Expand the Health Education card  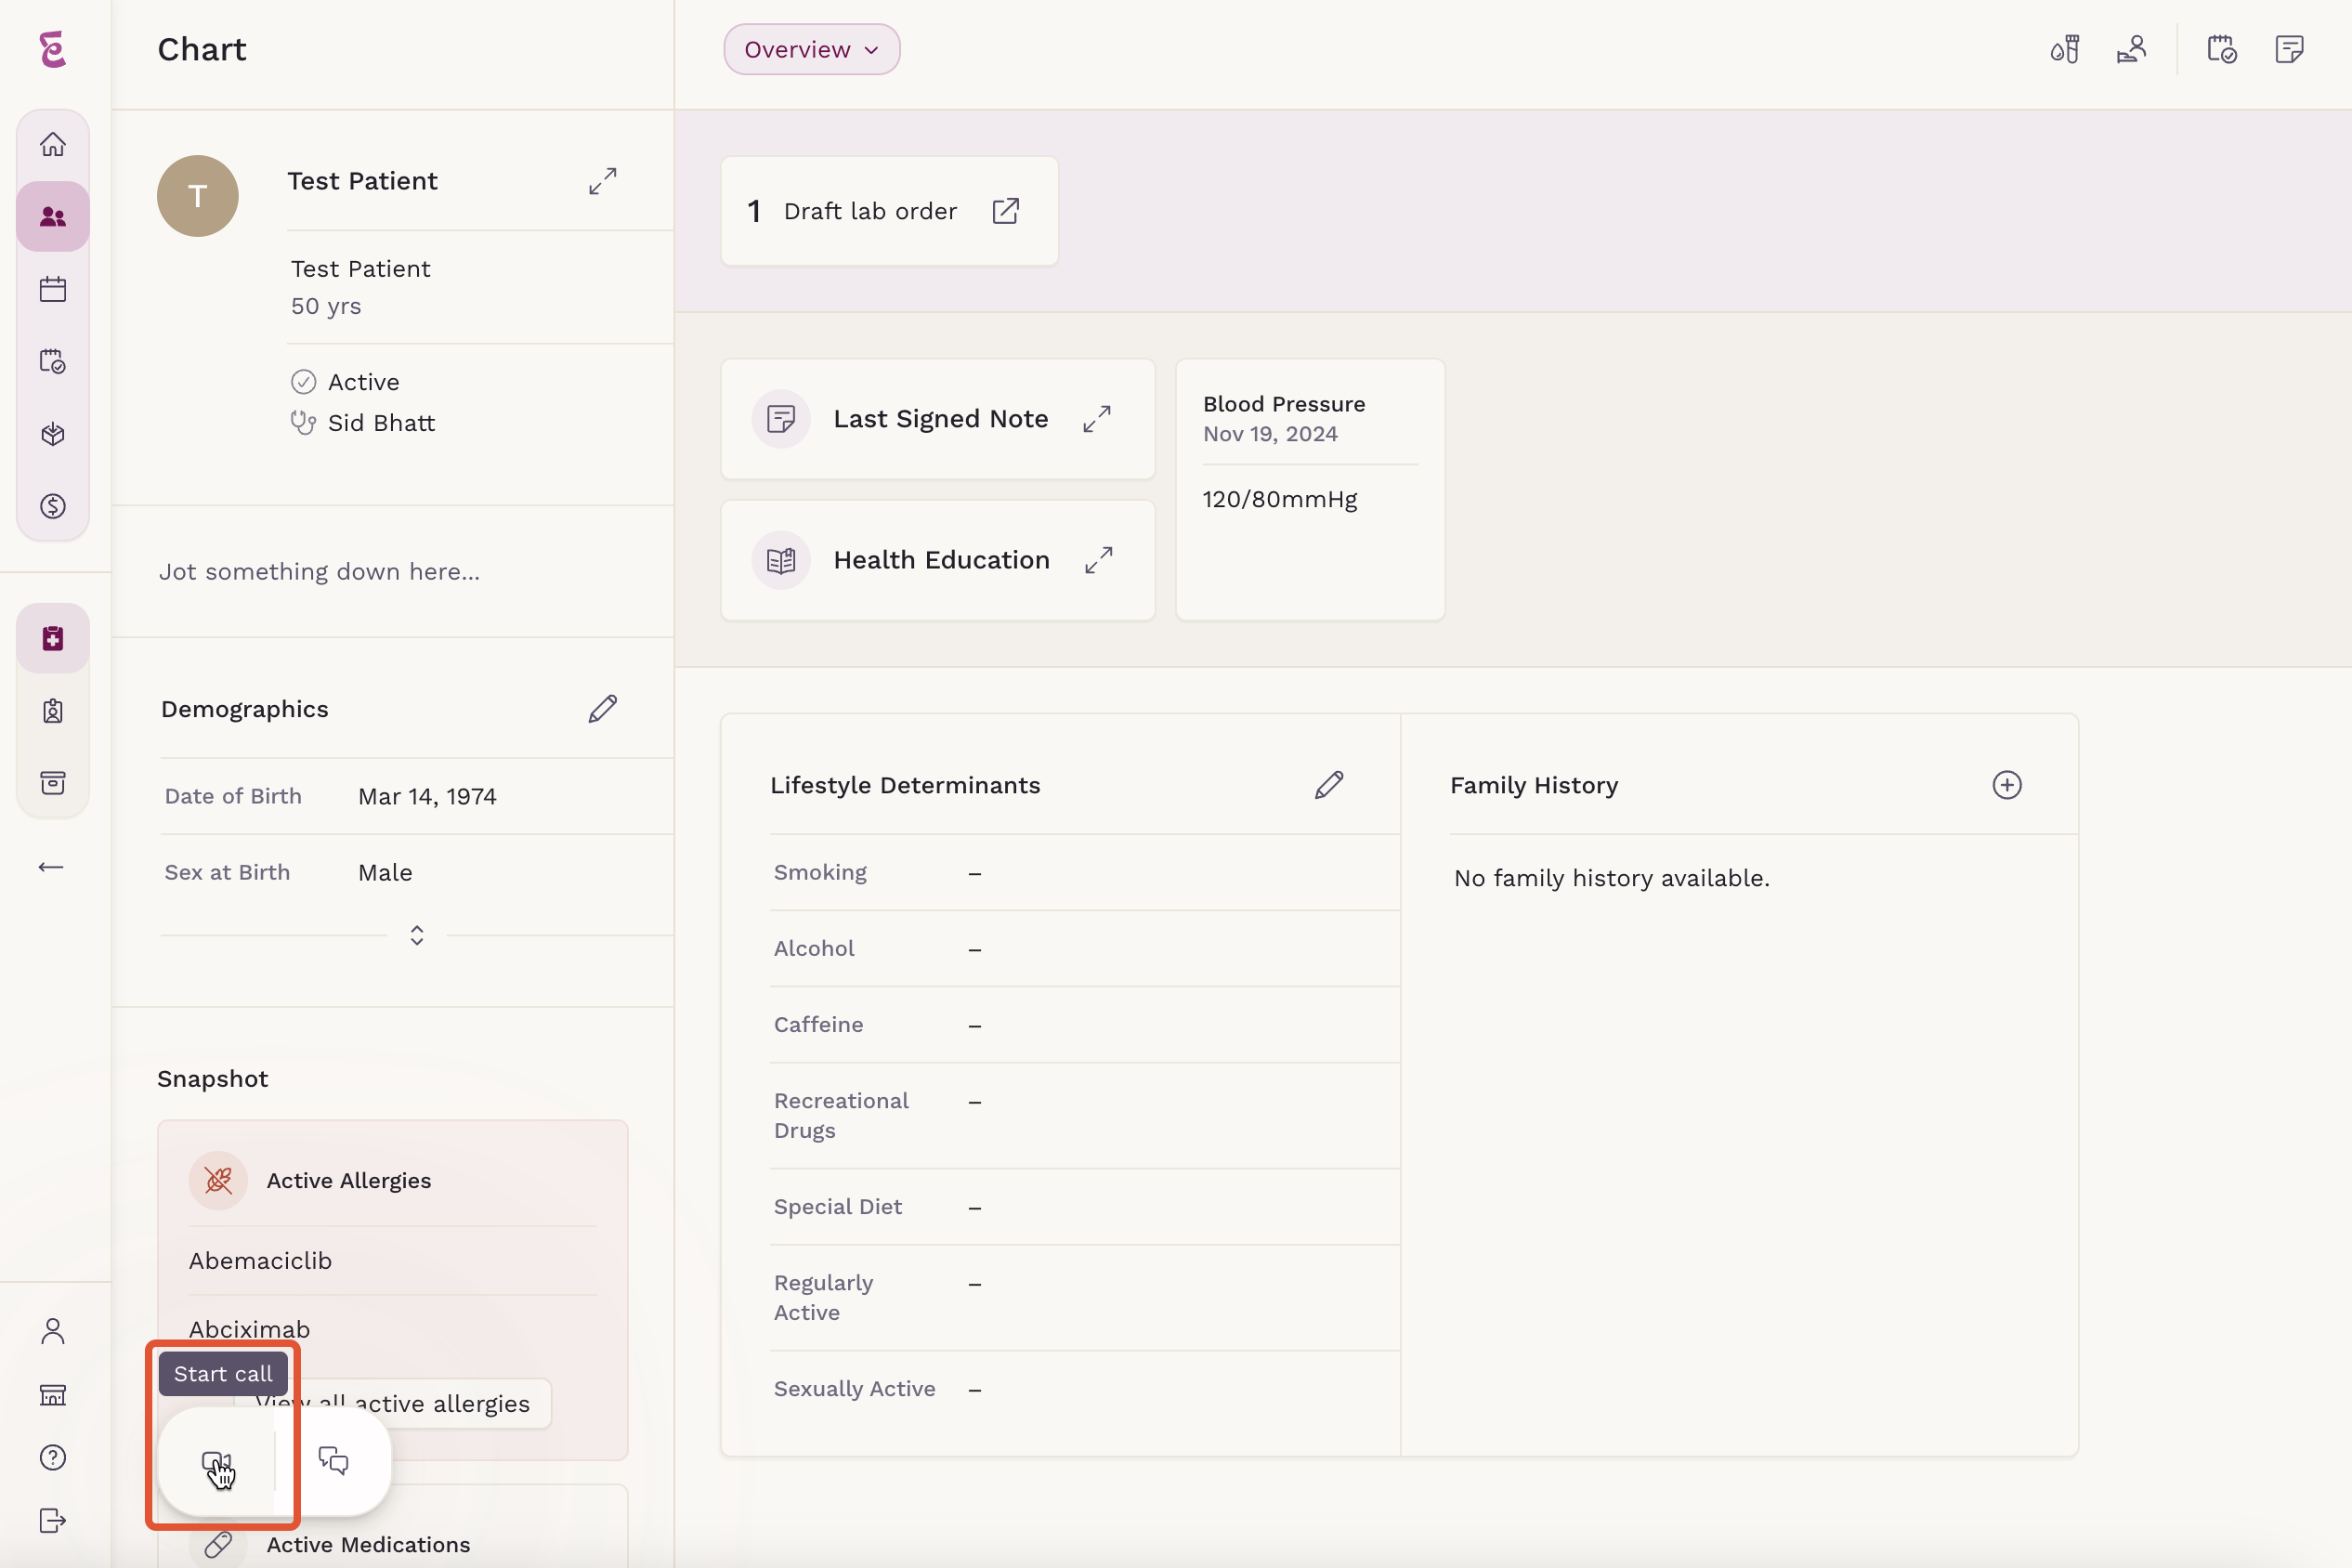click(x=1098, y=560)
